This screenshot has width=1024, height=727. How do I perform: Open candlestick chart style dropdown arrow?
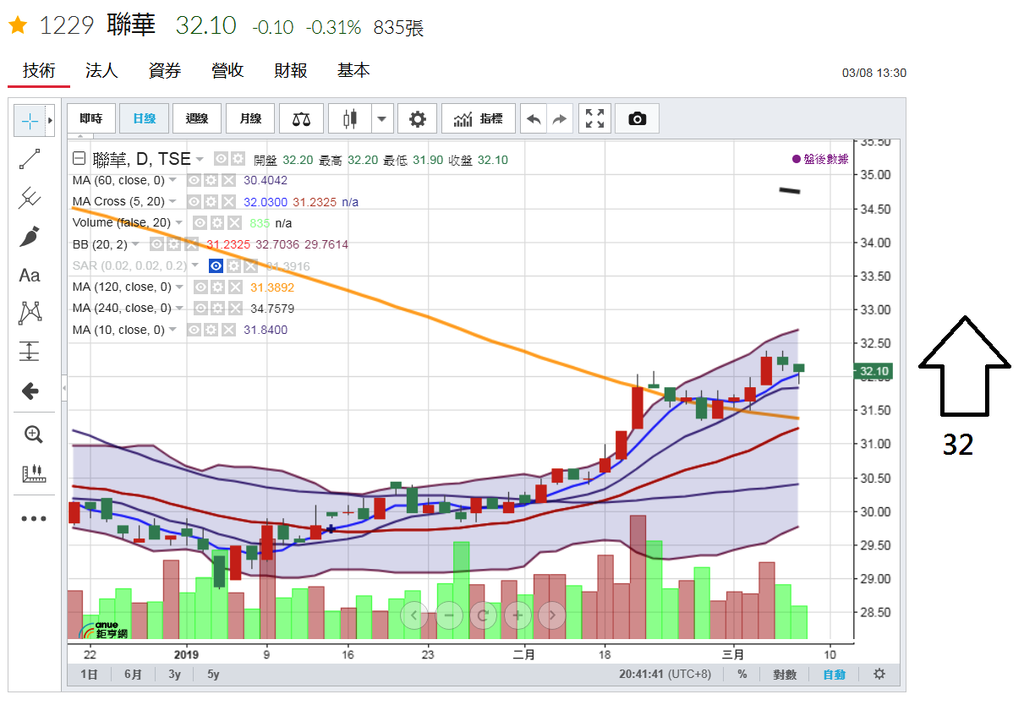382,119
